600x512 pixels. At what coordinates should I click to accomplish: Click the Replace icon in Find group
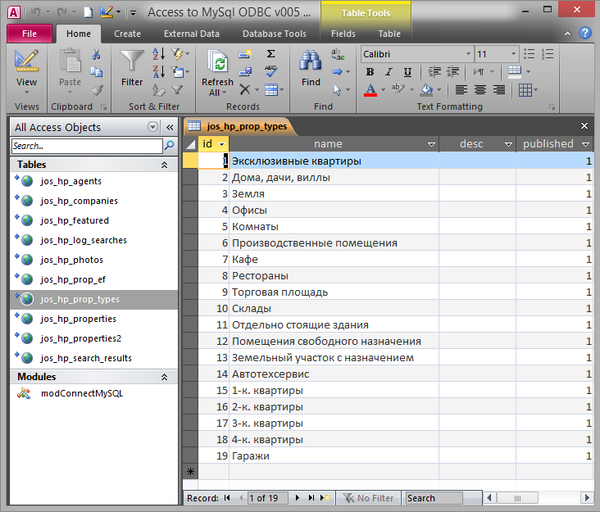(338, 54)
